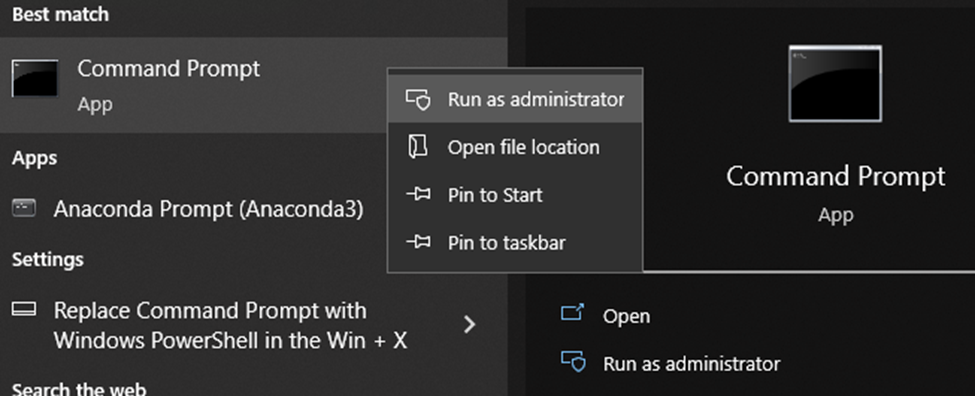The image size is (975, 396).
Task: Click the Command Prompt icon in Best match
Action: point(35,78)
